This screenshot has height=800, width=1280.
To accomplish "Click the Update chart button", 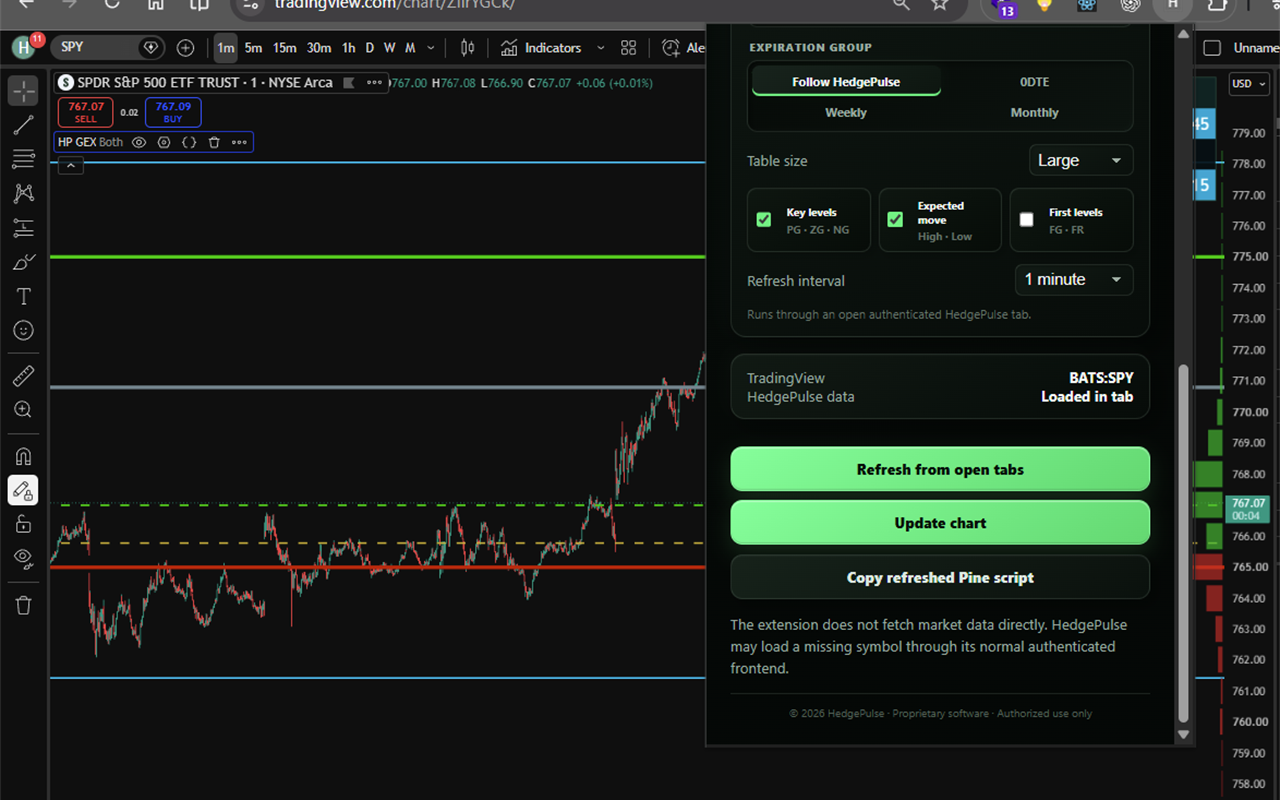I will (x=940, y=523).
